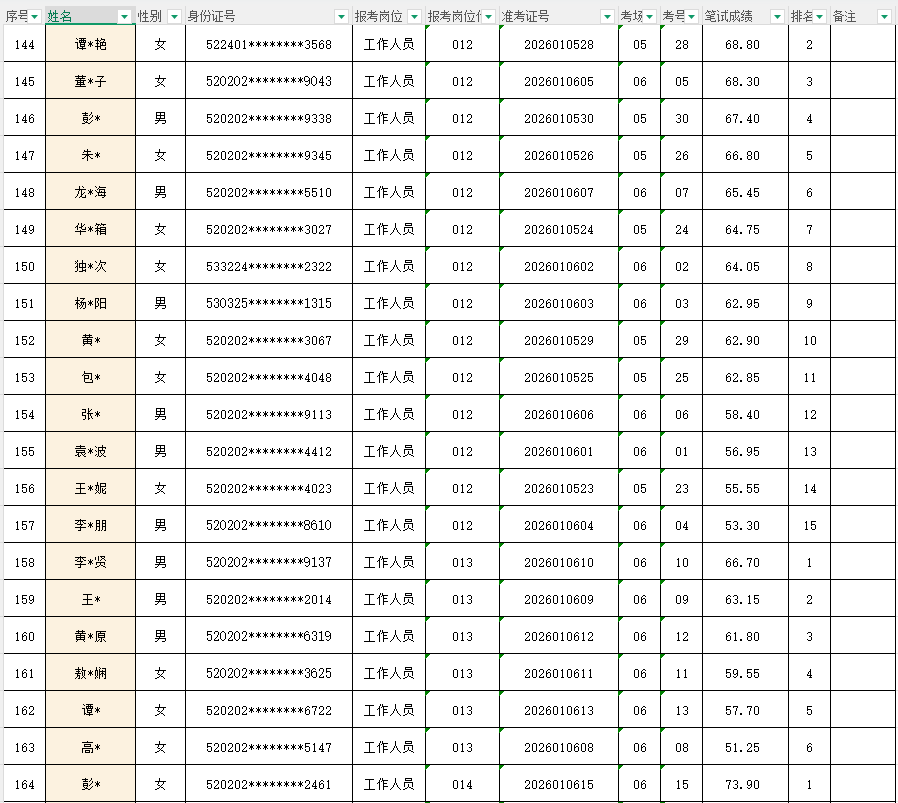
Task: Select name cell 独*次
Action: coord(90,266)
